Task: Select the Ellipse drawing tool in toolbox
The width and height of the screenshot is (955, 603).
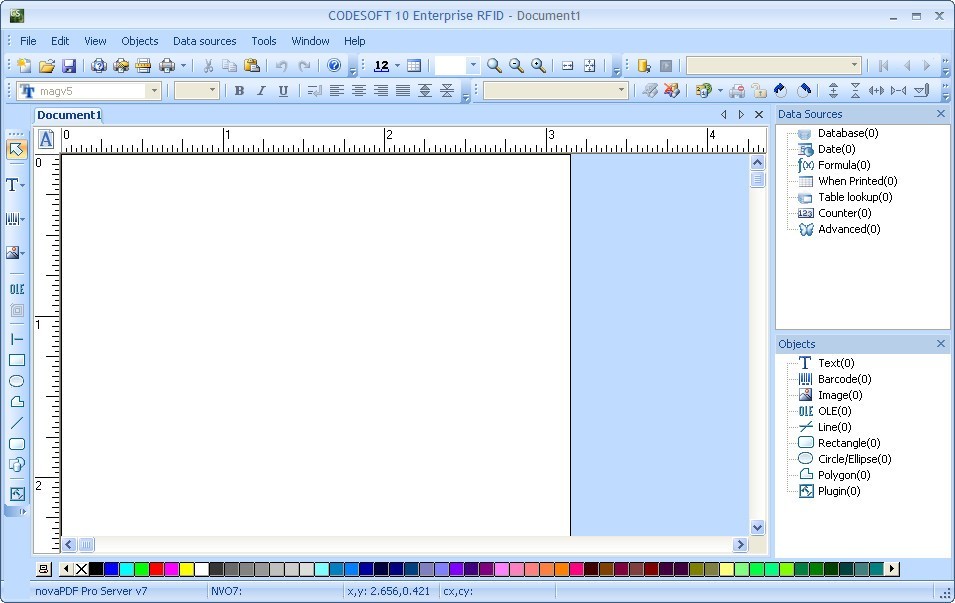Action: (16, 381)
